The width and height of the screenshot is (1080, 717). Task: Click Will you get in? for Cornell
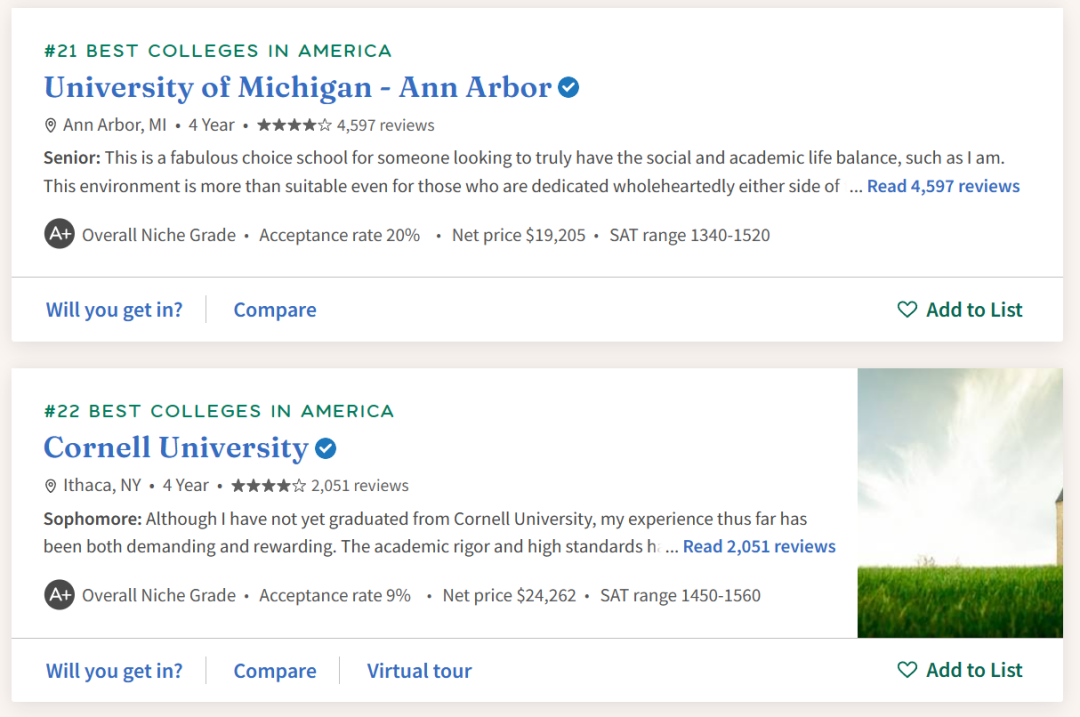114,670
